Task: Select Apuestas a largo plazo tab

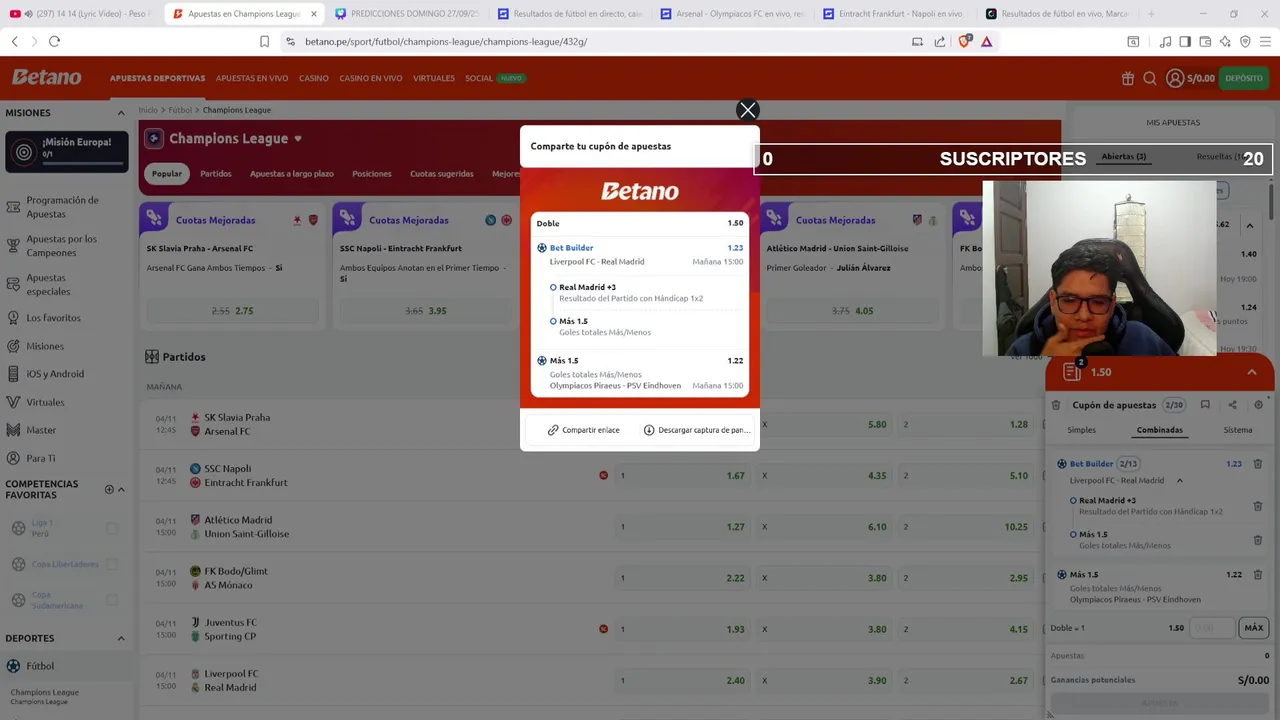Action: click(292, 174)
